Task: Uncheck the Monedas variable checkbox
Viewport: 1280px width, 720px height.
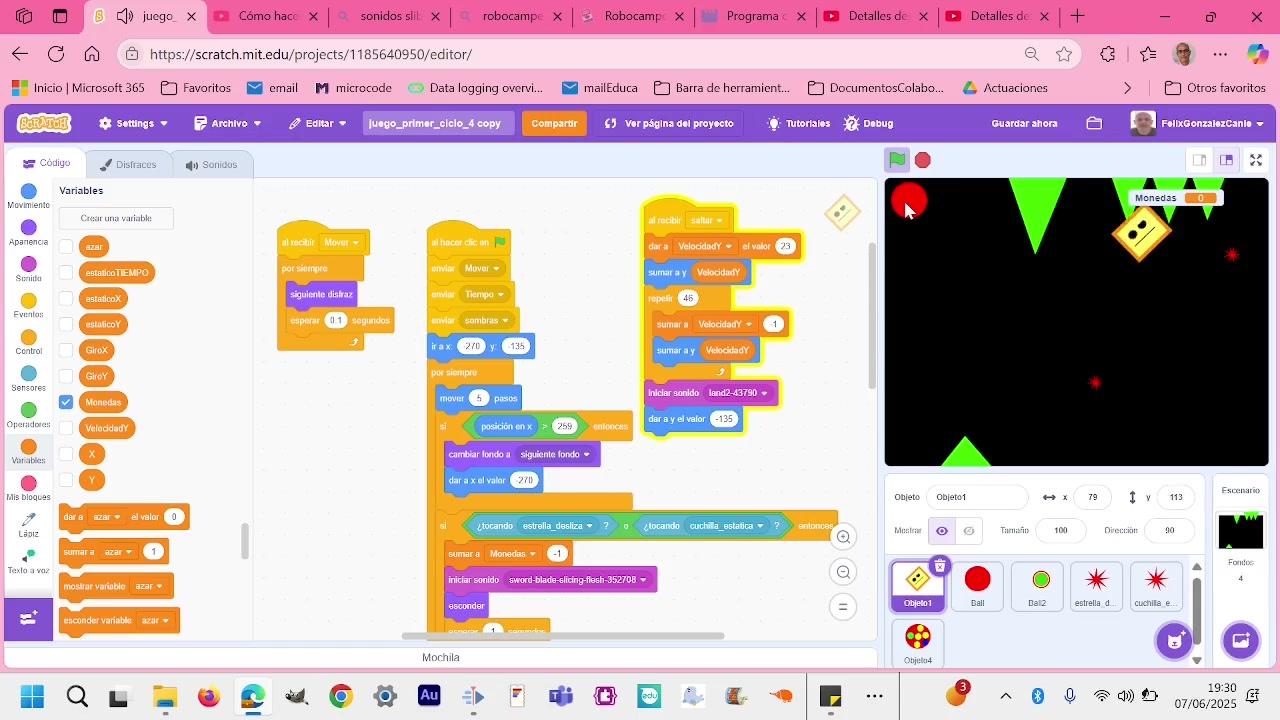Action: 66,402
